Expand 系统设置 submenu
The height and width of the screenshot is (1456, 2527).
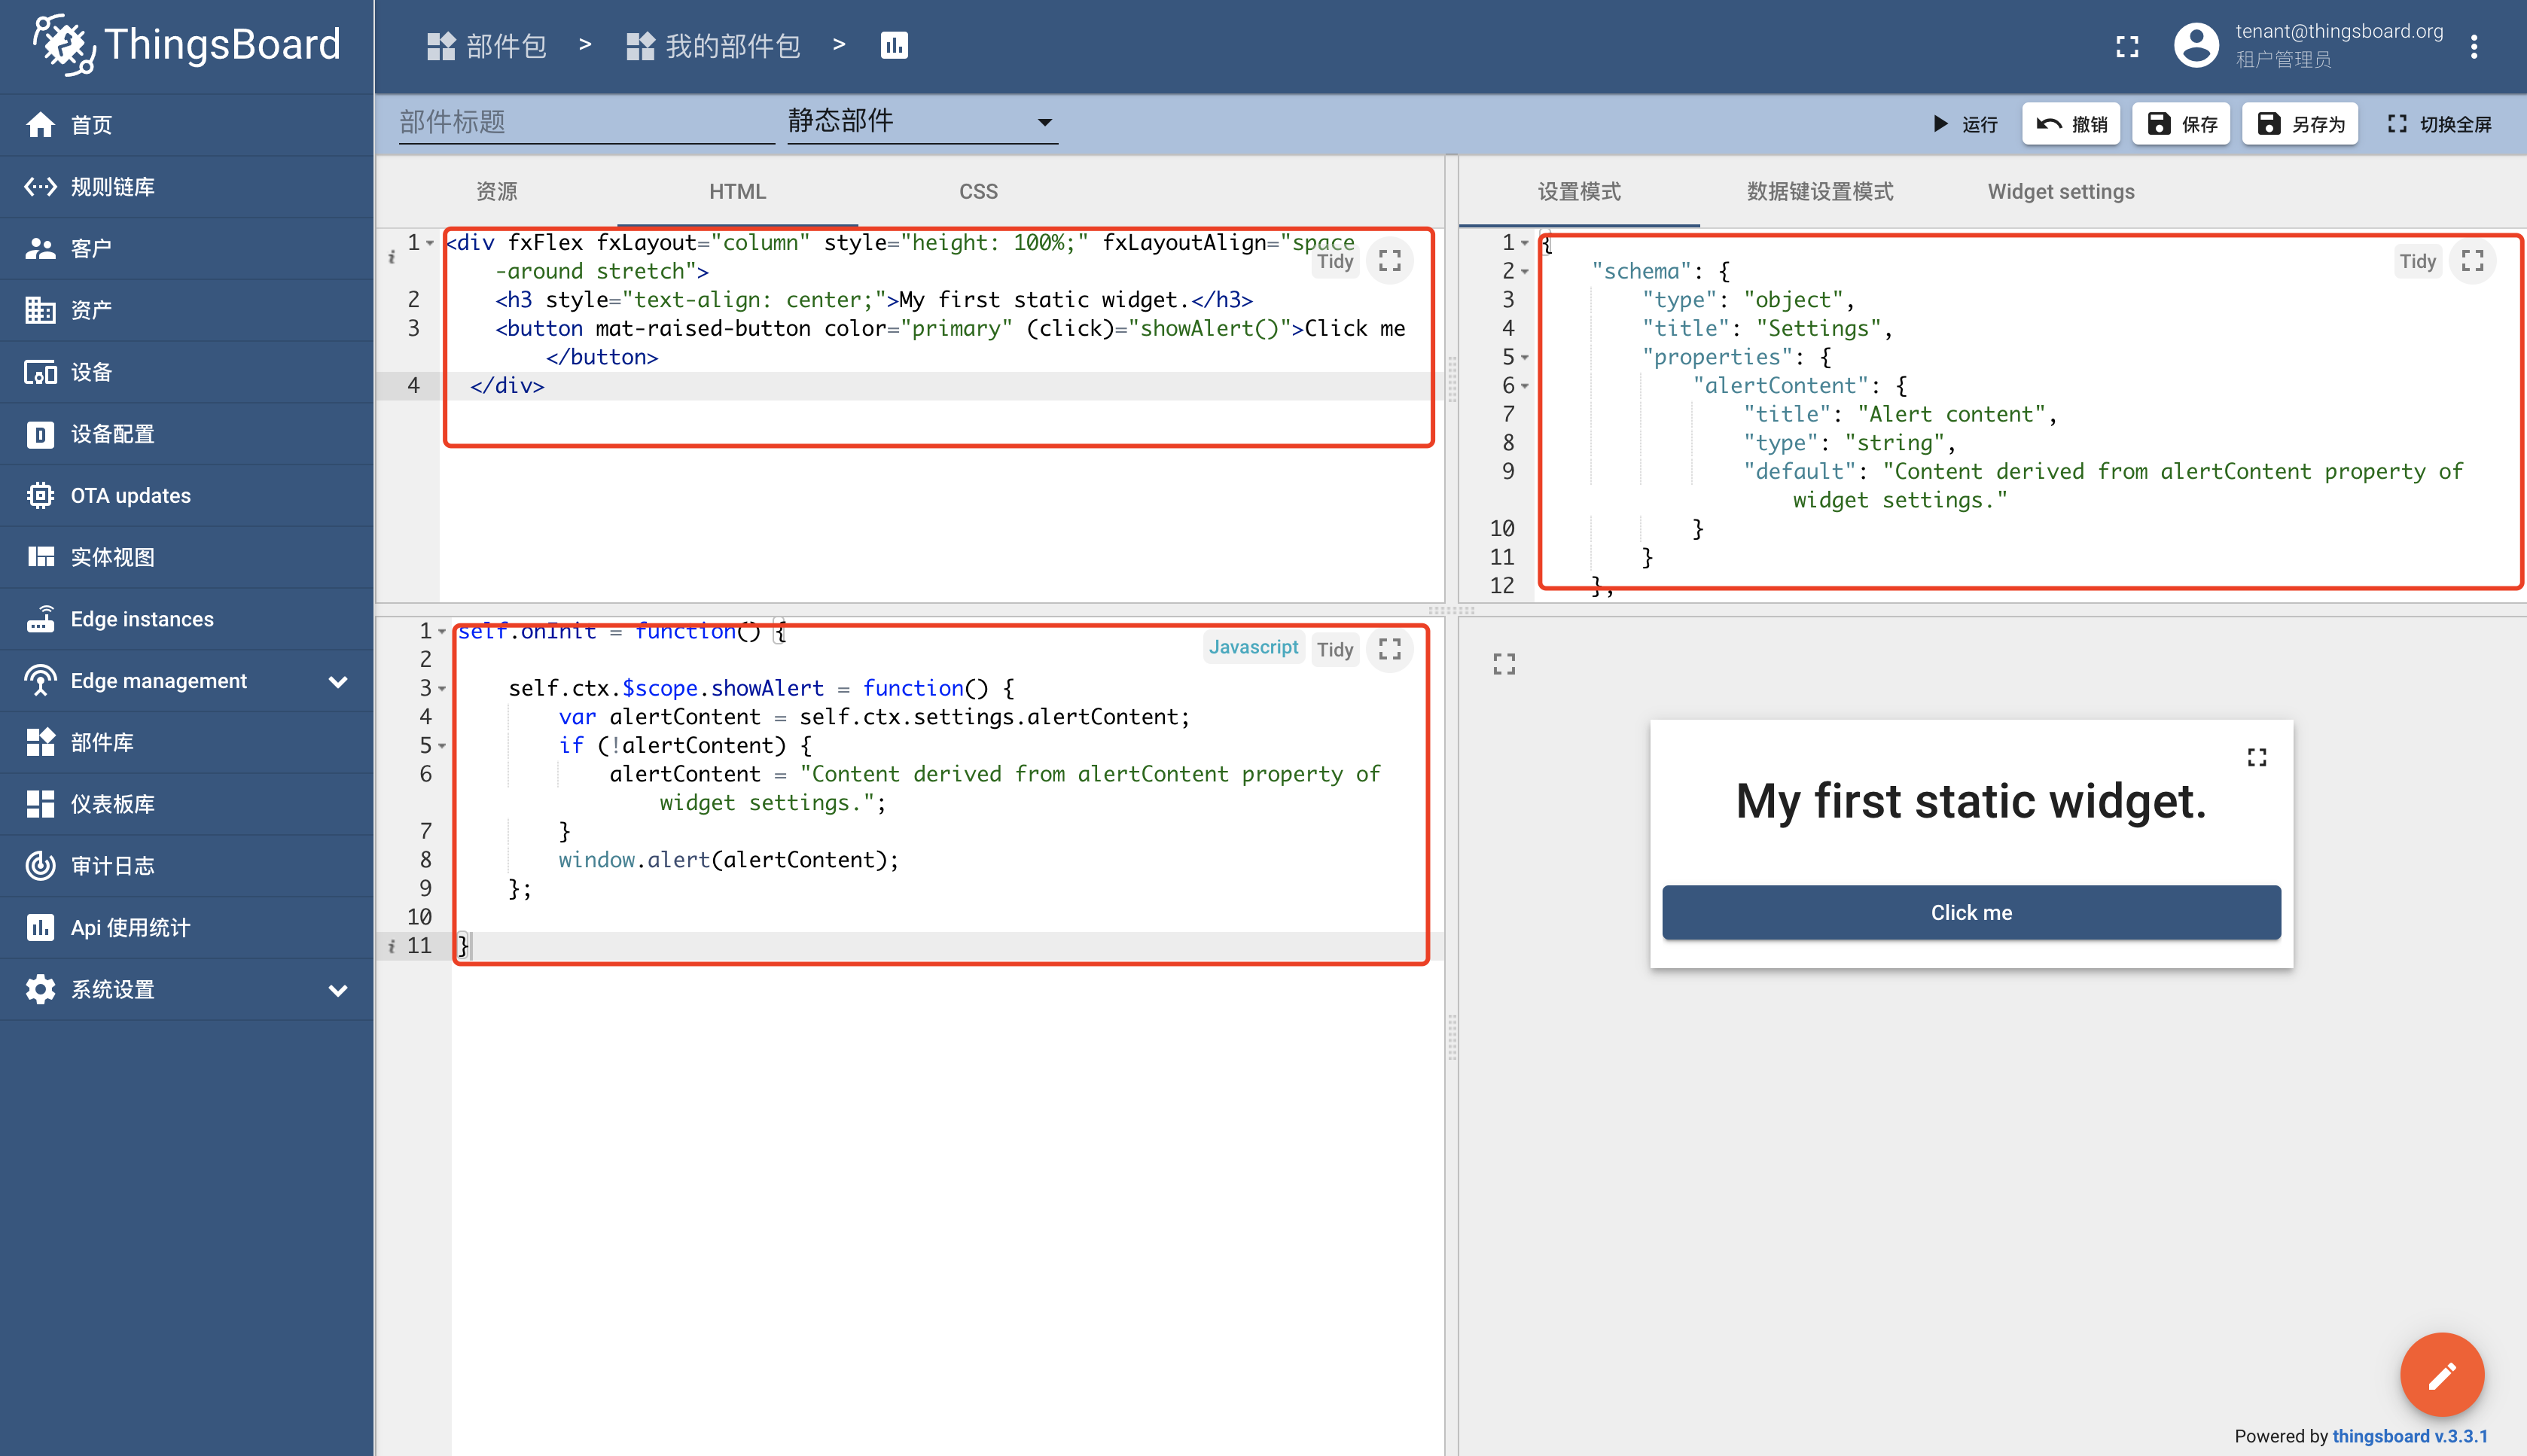[x=338, y=990]
